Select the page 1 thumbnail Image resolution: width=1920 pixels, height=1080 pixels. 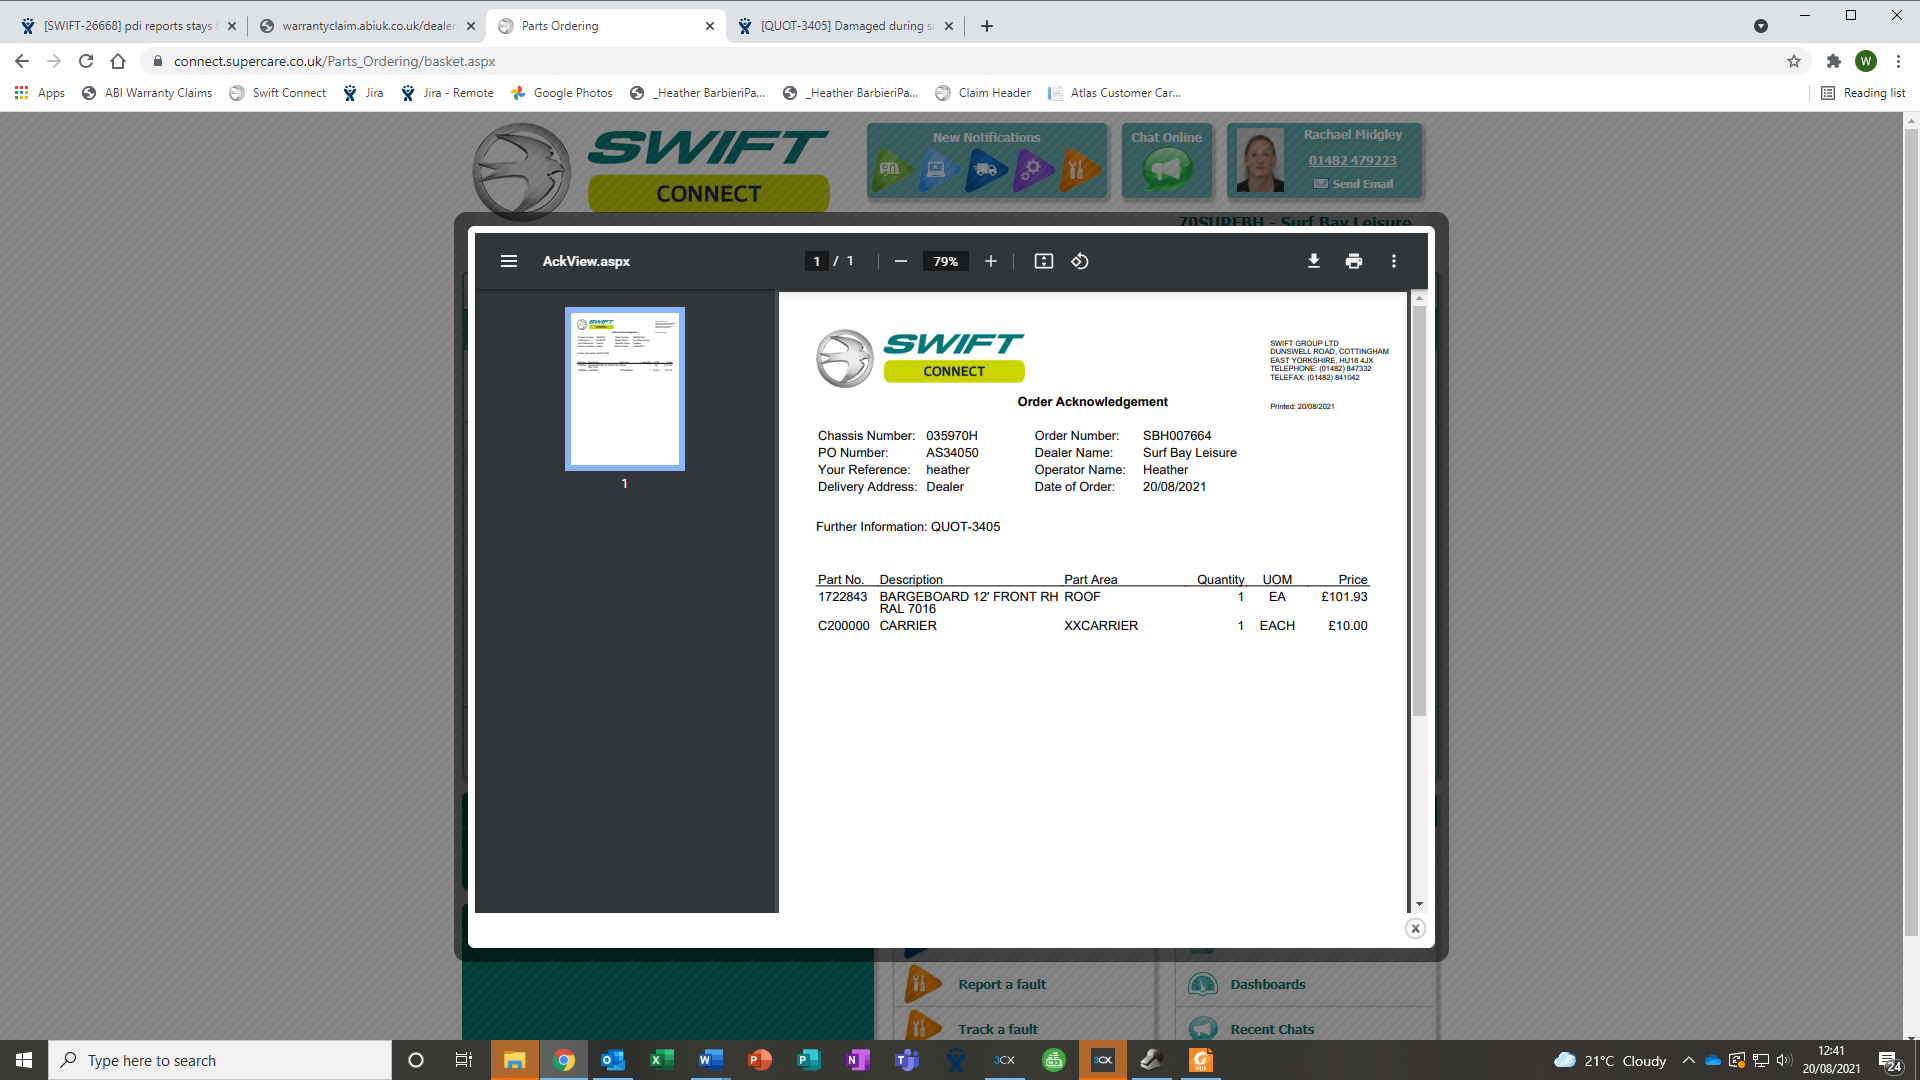coord(625,388)
